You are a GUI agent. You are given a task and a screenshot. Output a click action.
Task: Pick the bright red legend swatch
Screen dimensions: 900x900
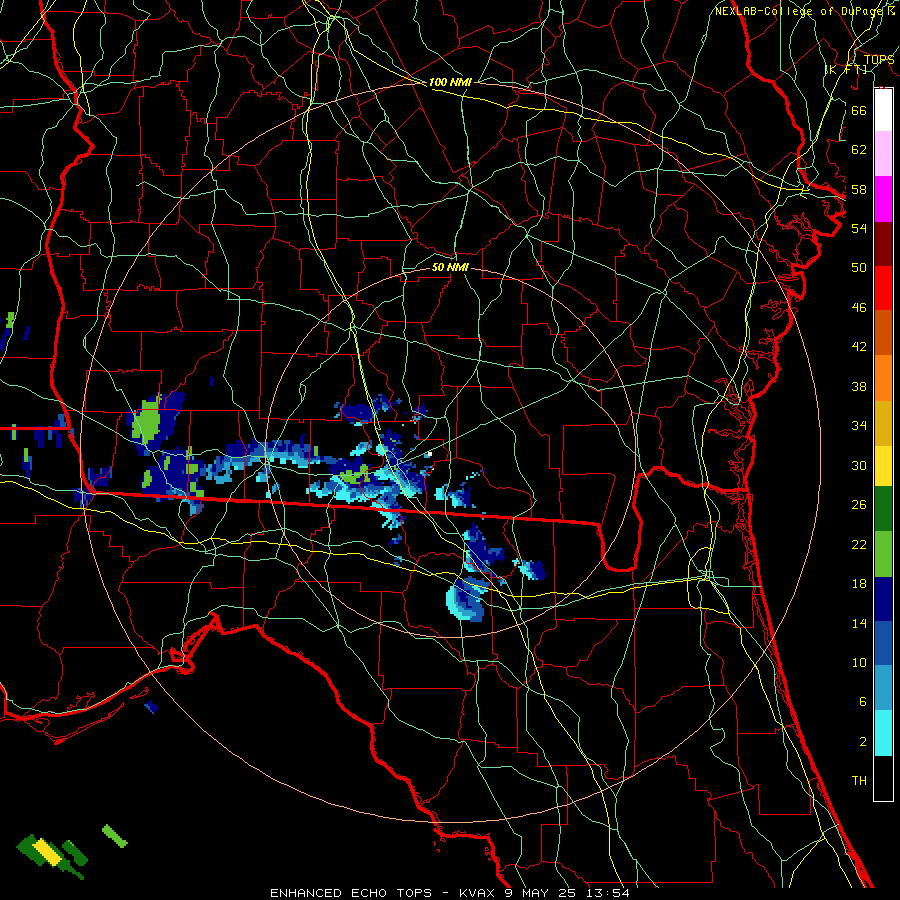point(883,288)
